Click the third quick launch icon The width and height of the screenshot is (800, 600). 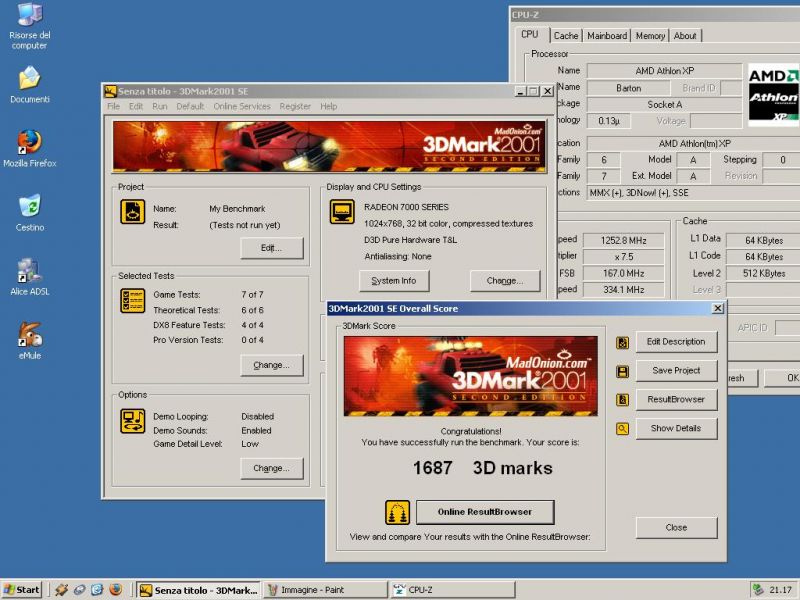97,590
